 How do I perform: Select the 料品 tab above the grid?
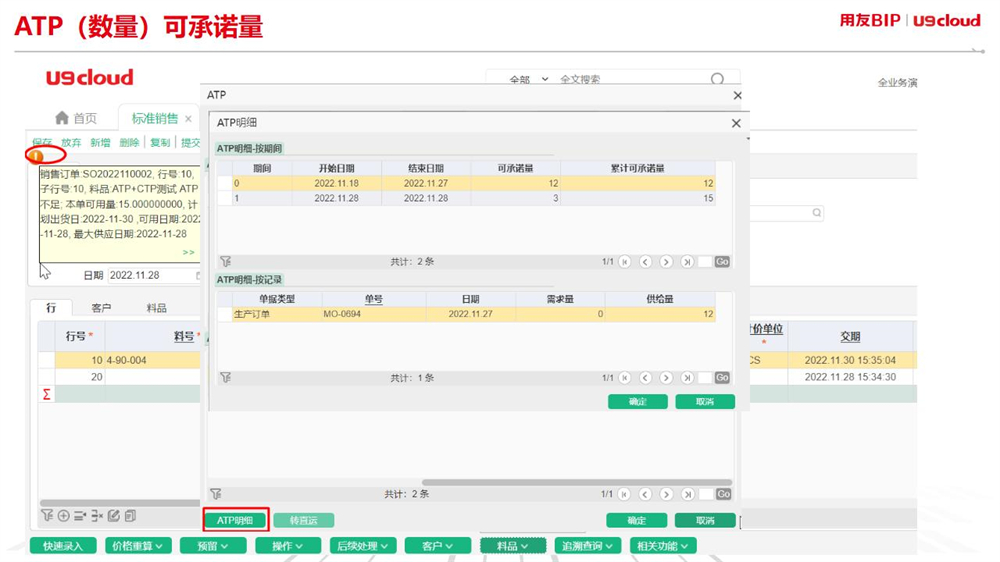coord(156,307)
